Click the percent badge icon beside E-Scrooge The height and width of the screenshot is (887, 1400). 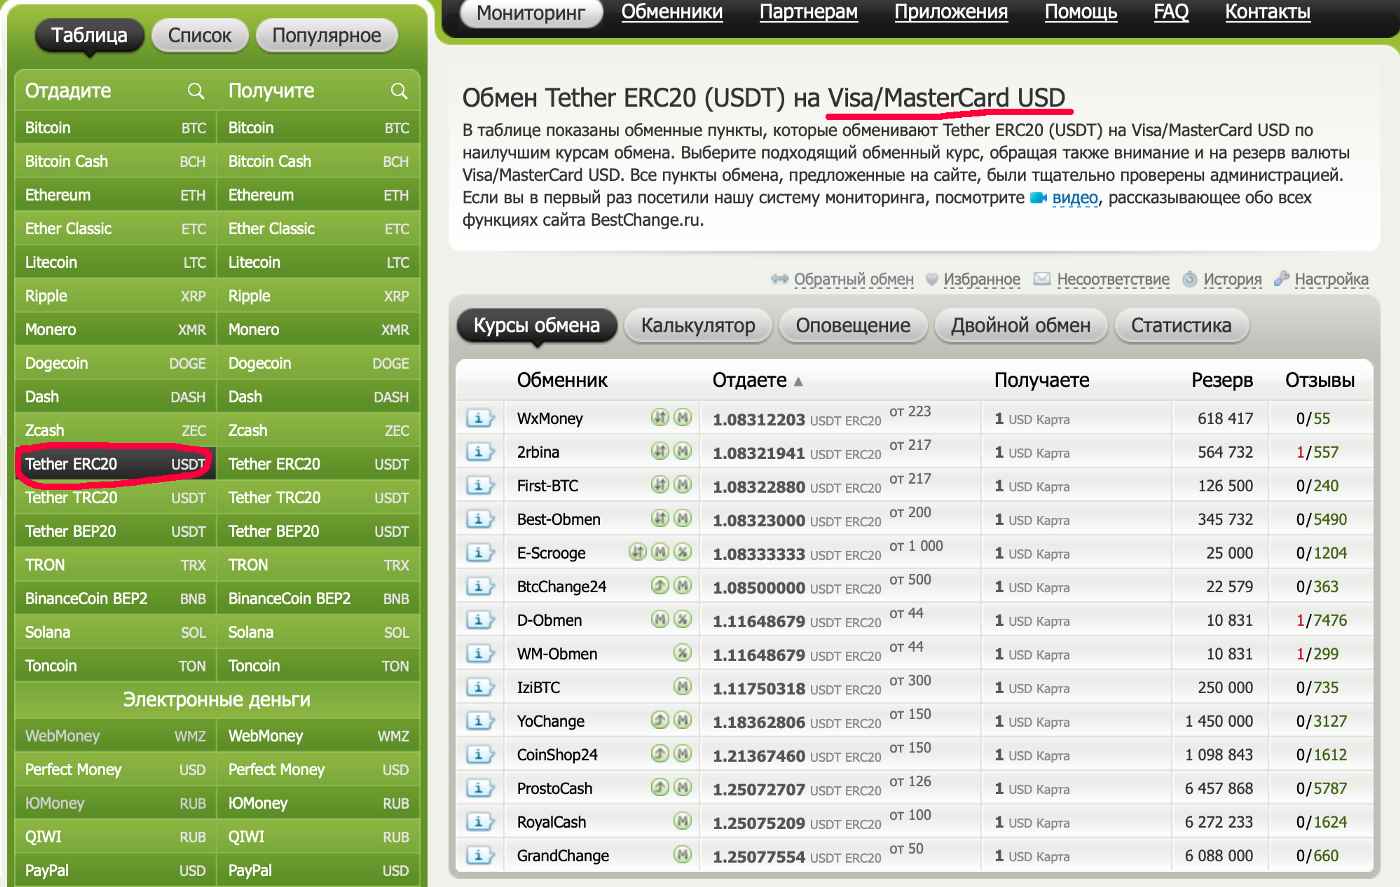(683, 552)
